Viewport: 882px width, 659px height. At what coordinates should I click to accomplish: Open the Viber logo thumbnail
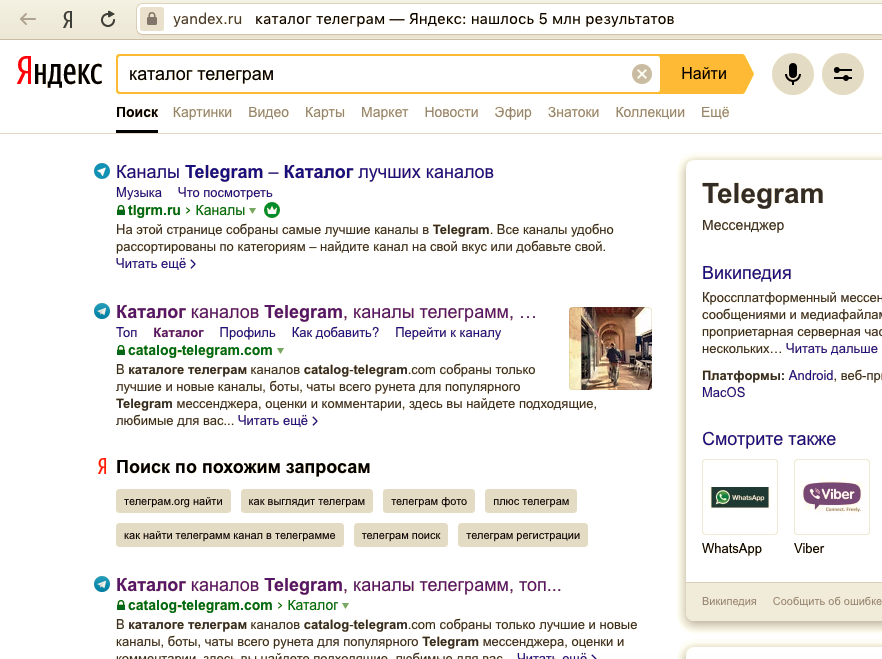pos(831,497)
